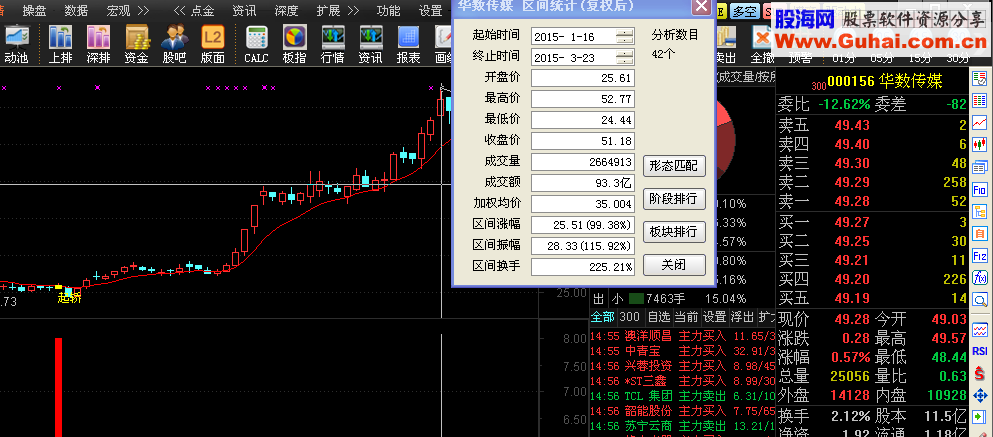This screenshot has height=437, width=993.
Task: Open the 动池 presentation-chart tool
Action: click(x=16, y=44)
